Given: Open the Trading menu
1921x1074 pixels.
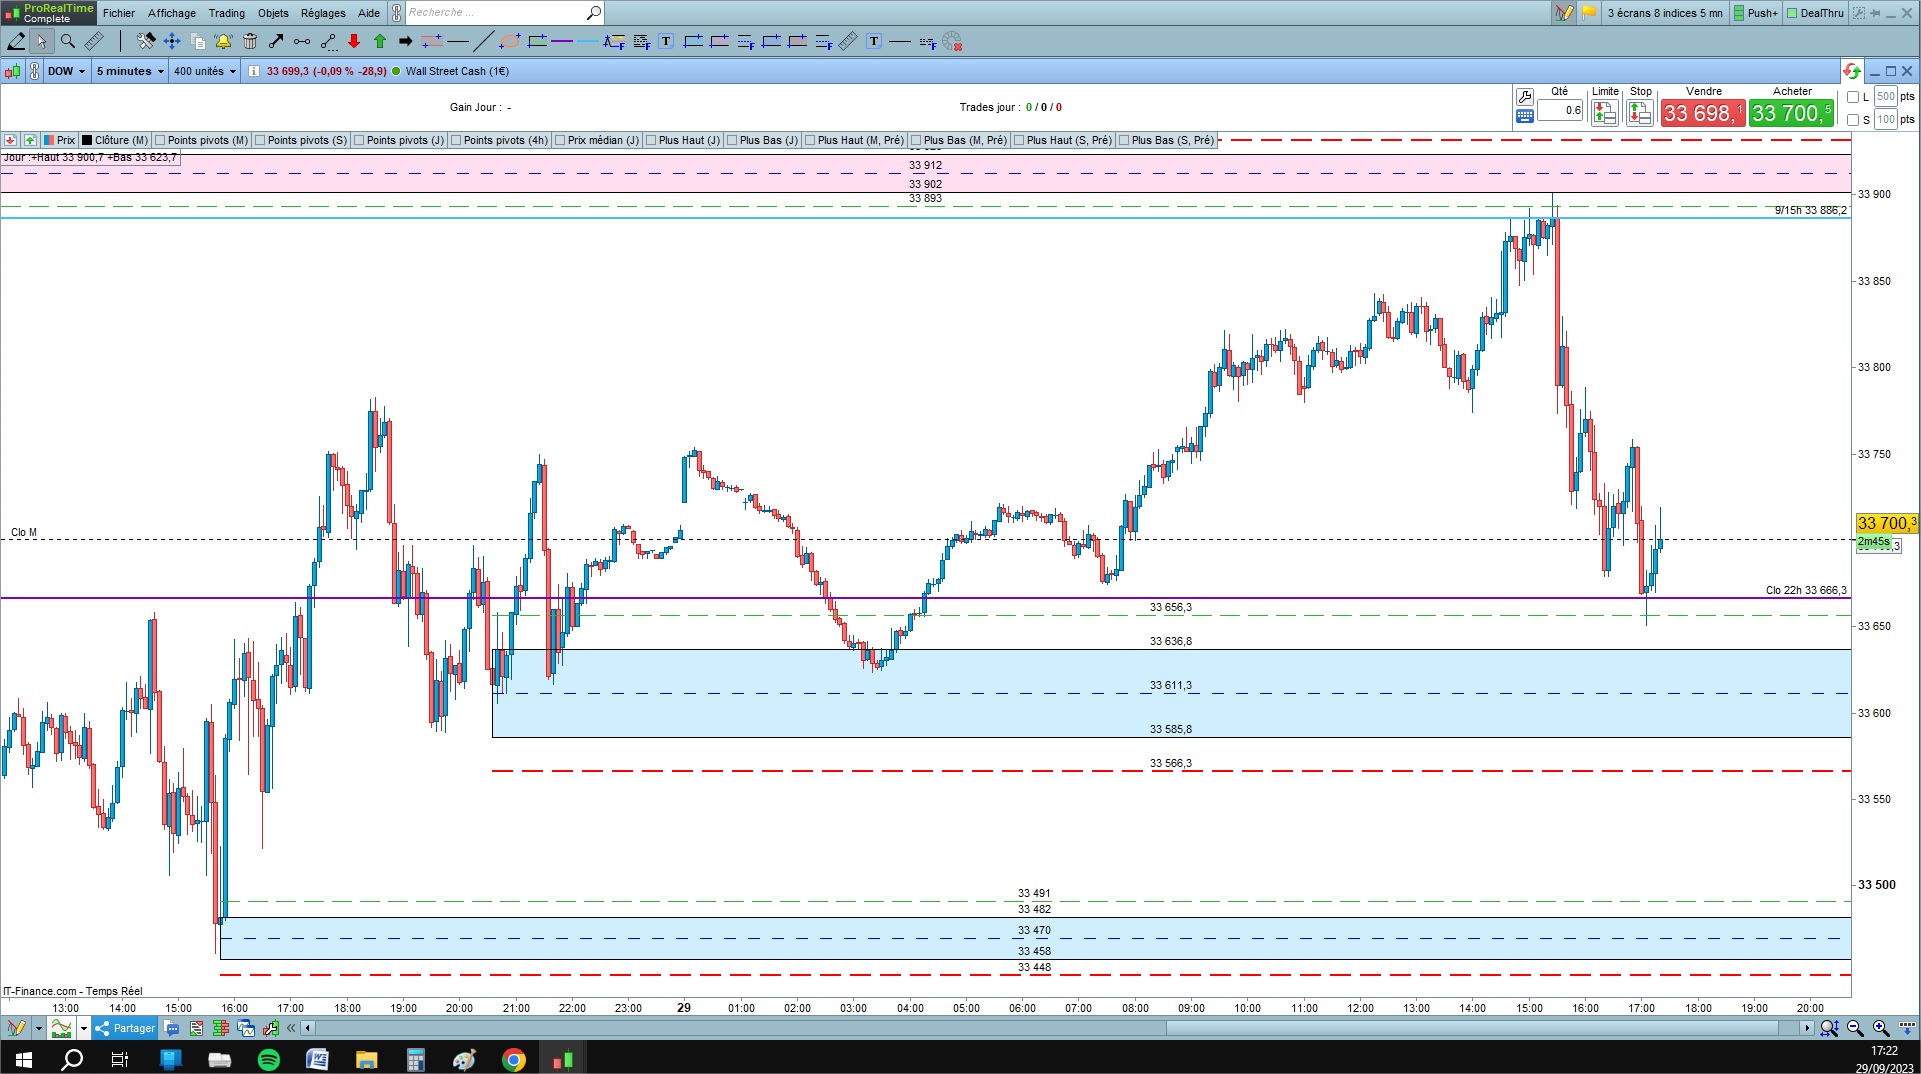Looking at the screenshot, I should click(x=227, y=13).
